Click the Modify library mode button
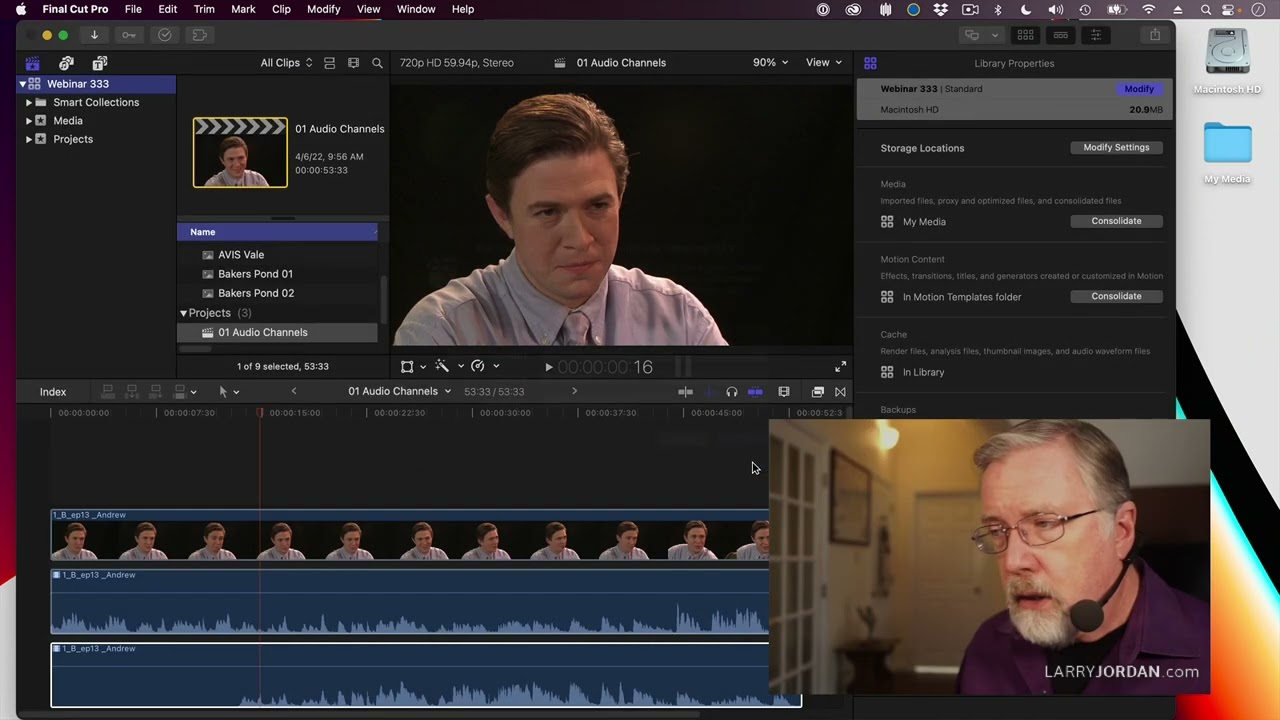Image resolution: width=1280 pixels, height=720 pixels. tap(1138, 89)
